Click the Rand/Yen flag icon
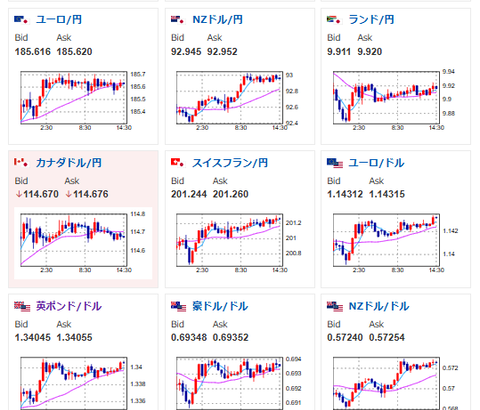This screenshot has height=410, width=480. point(334,20)
